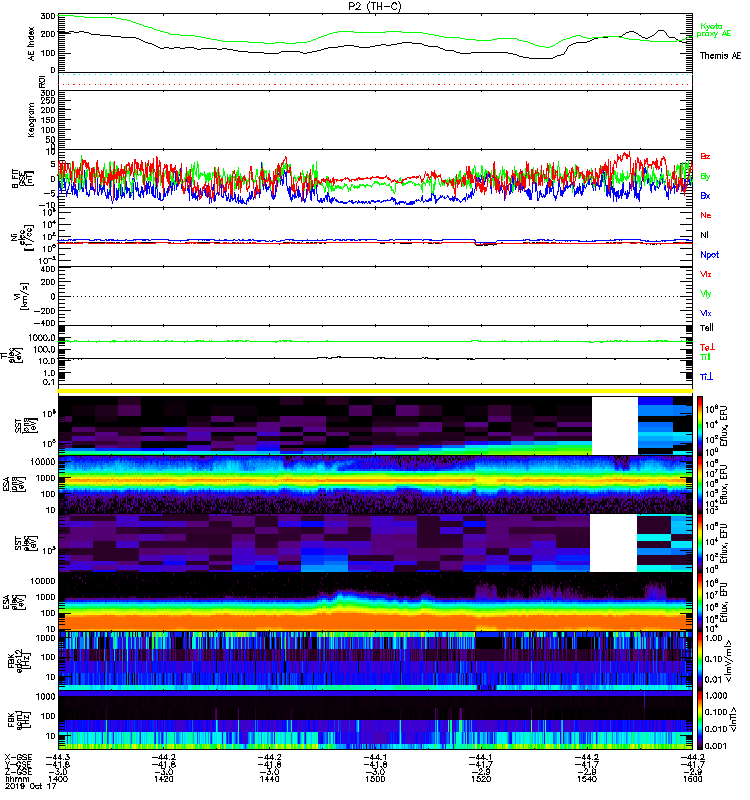Click the white data gap in the SST ion spectrogram
Screen dimensions: 750x800
pos(614,426)
